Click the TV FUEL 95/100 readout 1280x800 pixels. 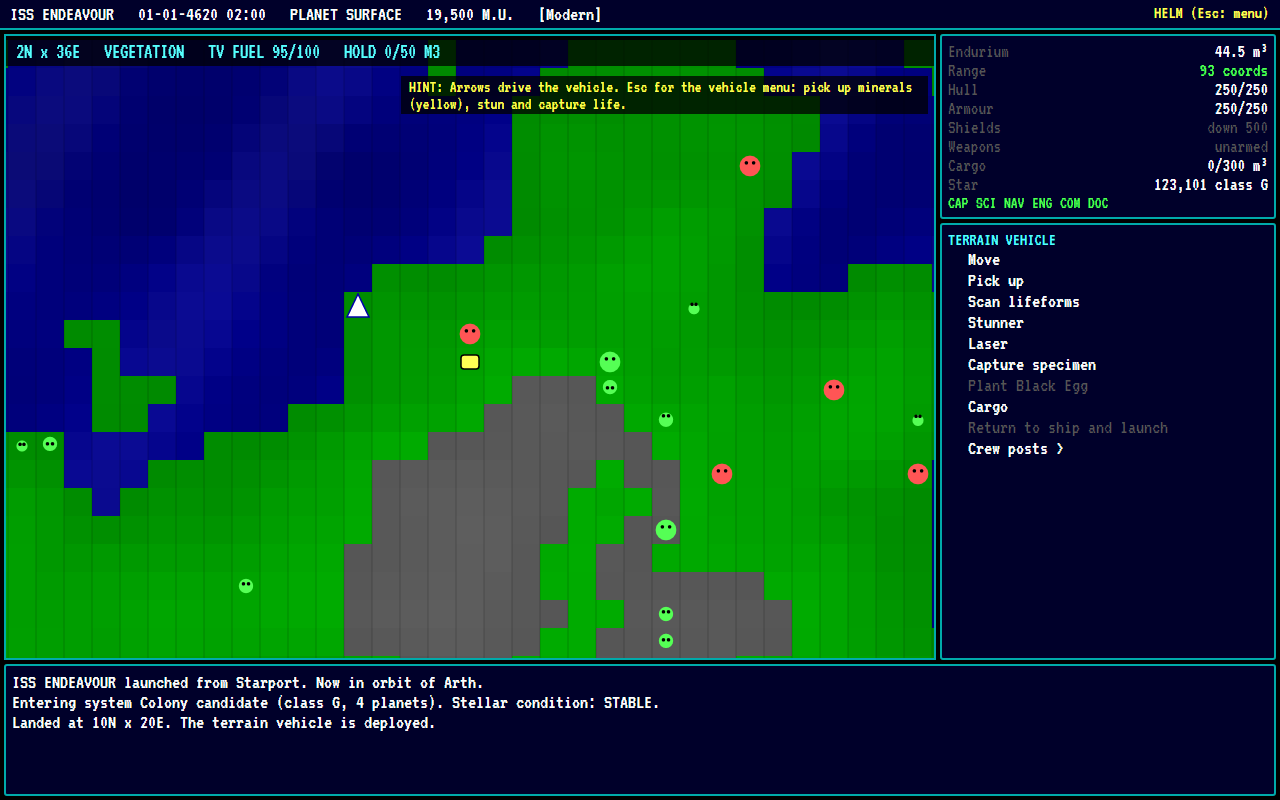pyautogui.click(x=264, y=52)
